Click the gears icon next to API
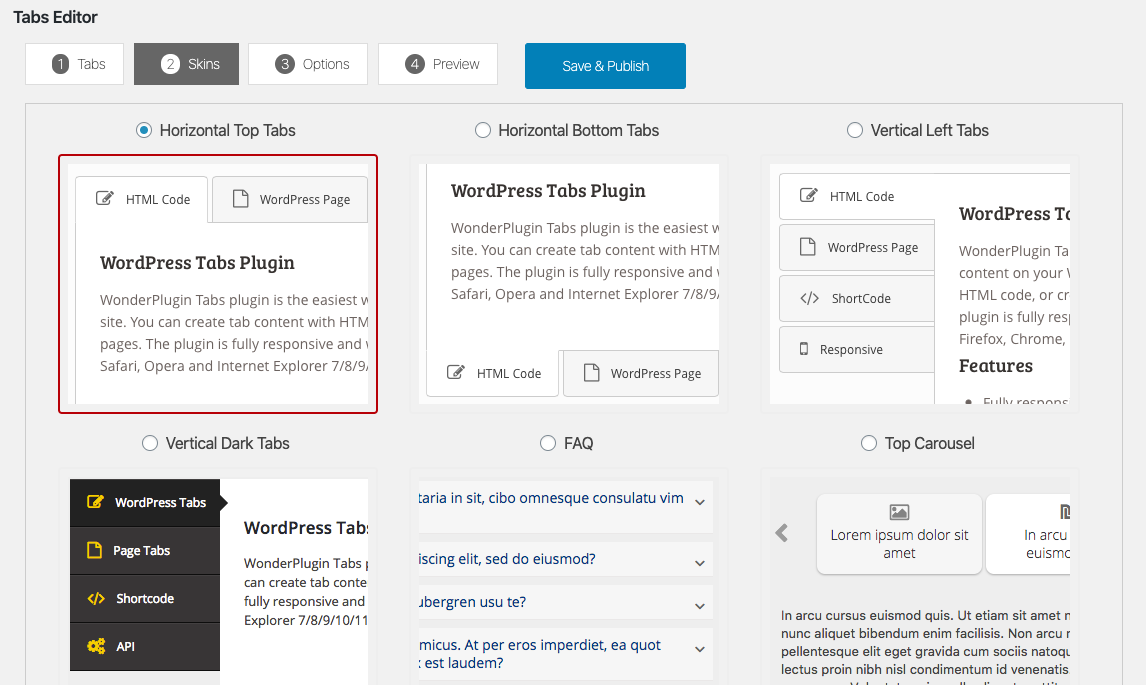 point(96,647)
